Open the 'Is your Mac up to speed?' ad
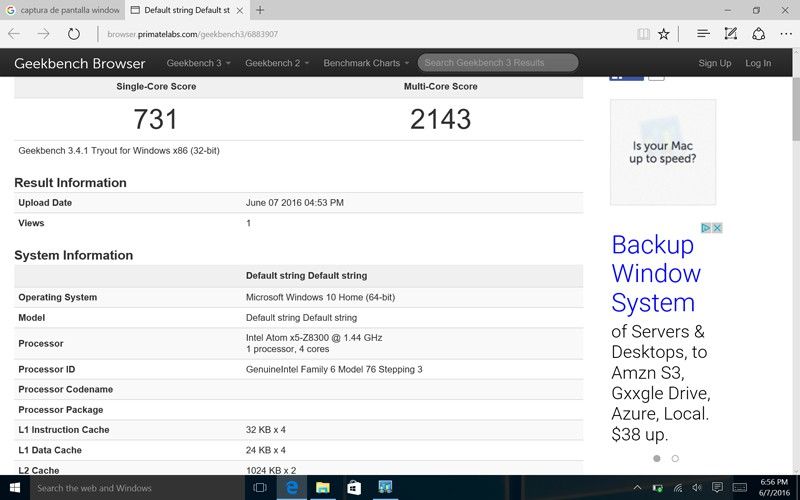 [x=663, y=152]
